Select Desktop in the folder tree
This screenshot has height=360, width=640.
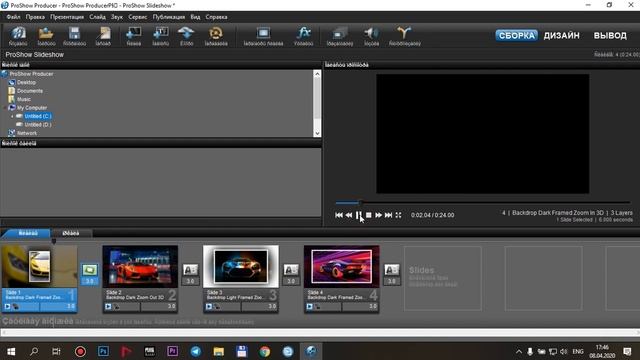[26, 82]
